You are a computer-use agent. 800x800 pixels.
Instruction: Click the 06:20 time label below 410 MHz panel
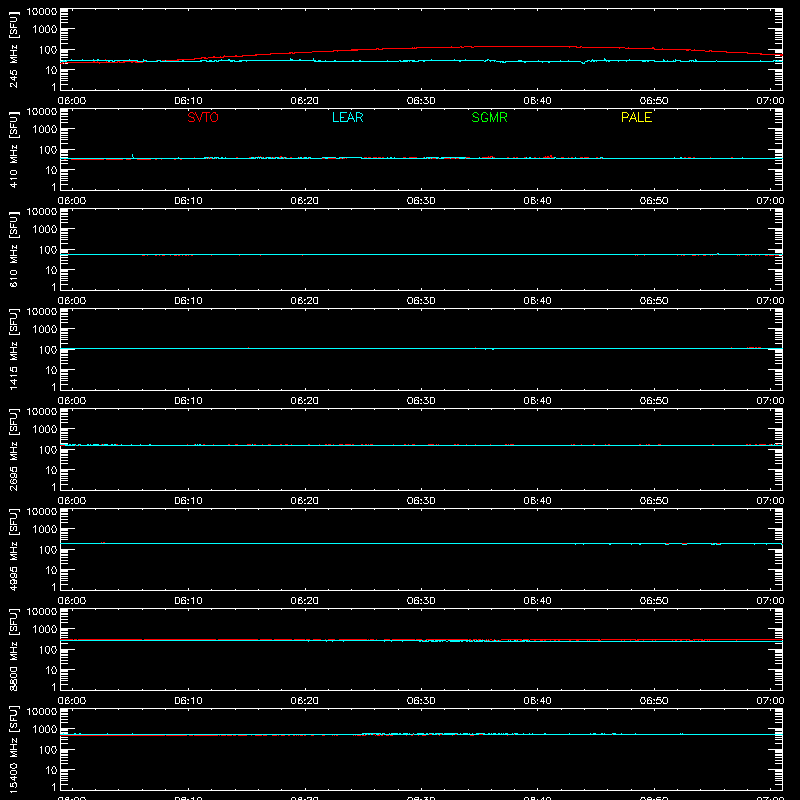305,201
